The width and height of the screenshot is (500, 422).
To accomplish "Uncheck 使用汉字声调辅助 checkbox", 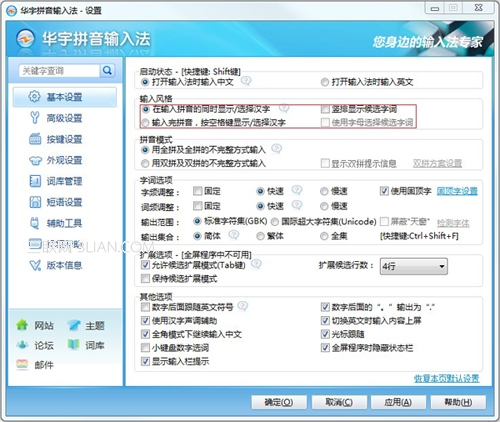I will (x=145, y=321).
